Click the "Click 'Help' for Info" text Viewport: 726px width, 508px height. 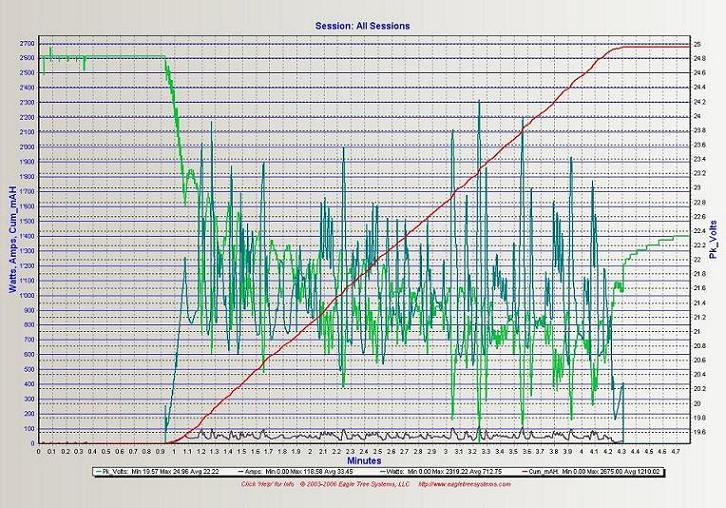tap(268, 484)
